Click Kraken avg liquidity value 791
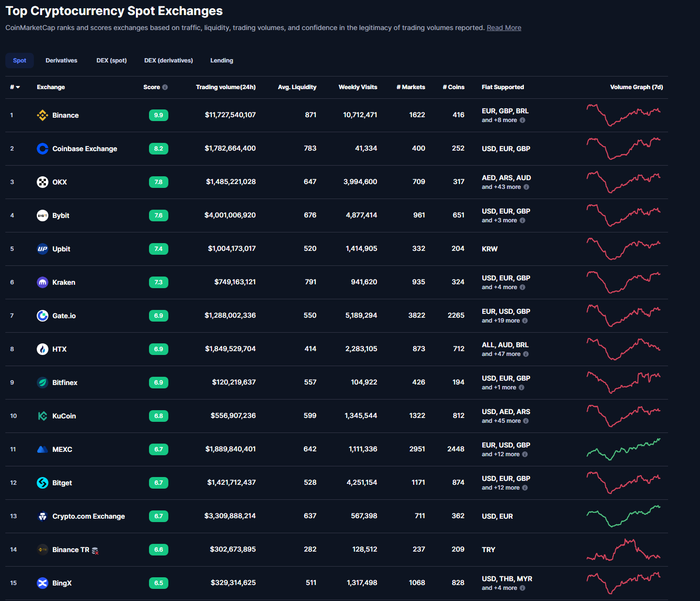The image size is (700, 601). click(310, 282)
